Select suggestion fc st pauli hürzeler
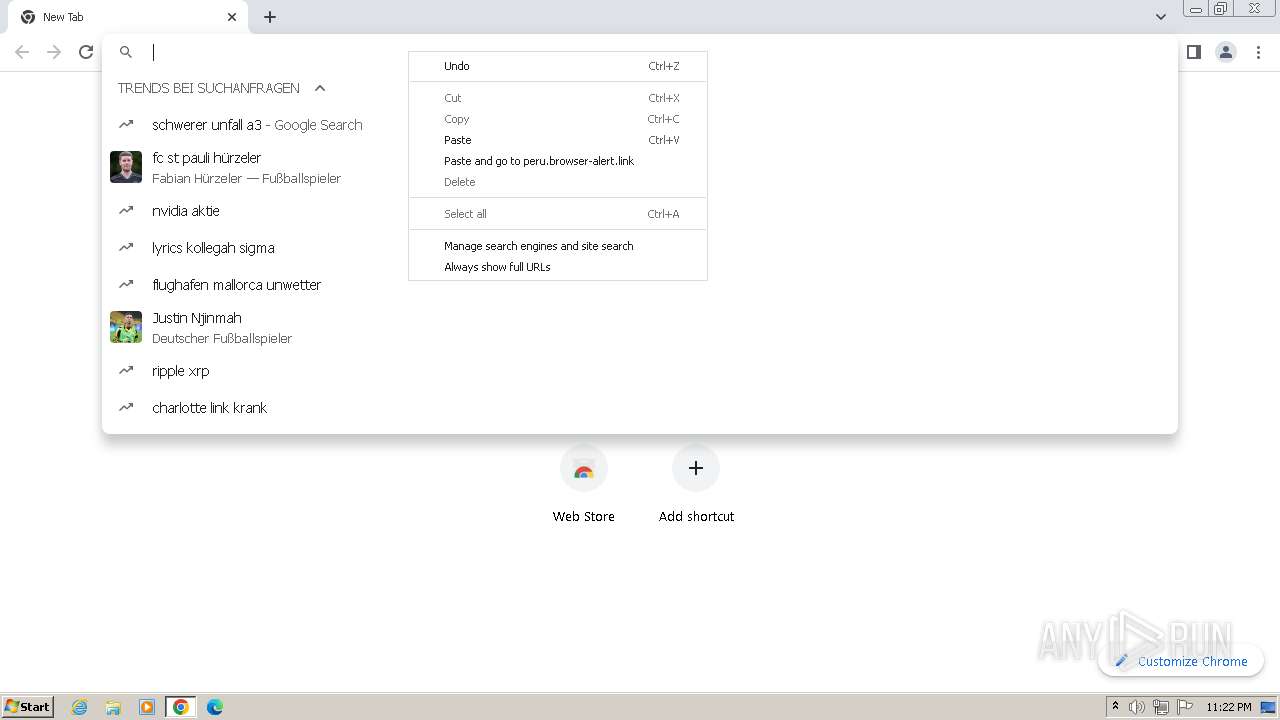The width and height of the screenshot is (1280, 720). pos(640,167)
